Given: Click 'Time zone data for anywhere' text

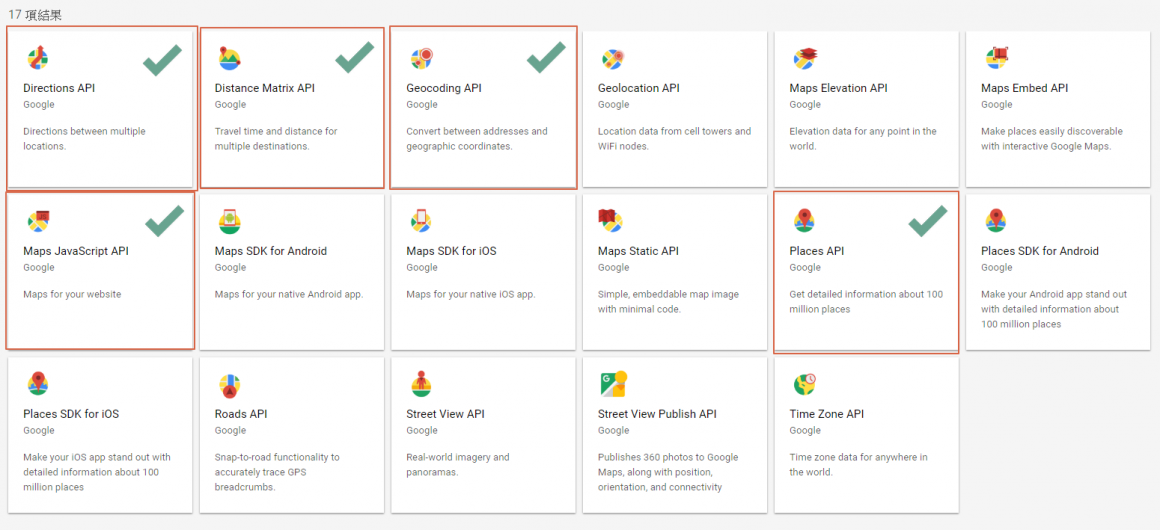Looking at the screenshot, I should pyautogui.click(x=858, y=464).
